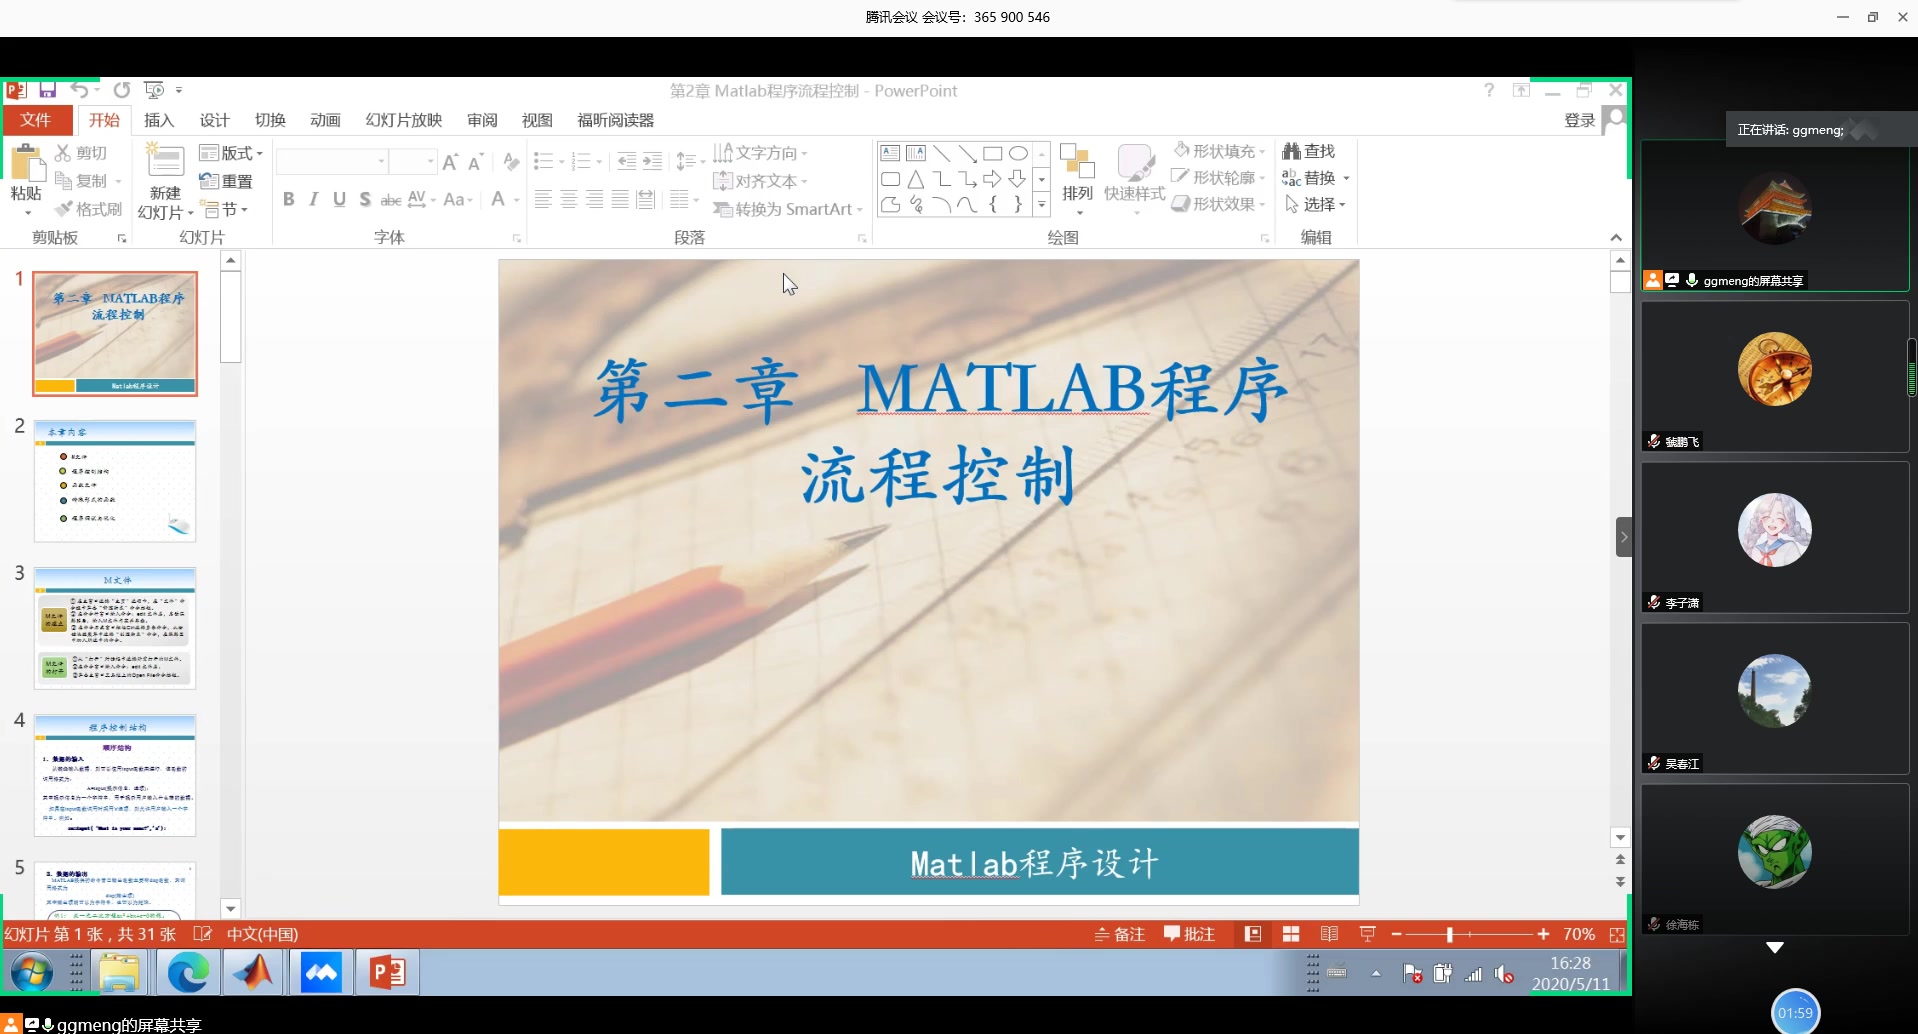Open Section (节) dropdown
The width and height of the screenshot is (1918, 1034).
[225, 210]
